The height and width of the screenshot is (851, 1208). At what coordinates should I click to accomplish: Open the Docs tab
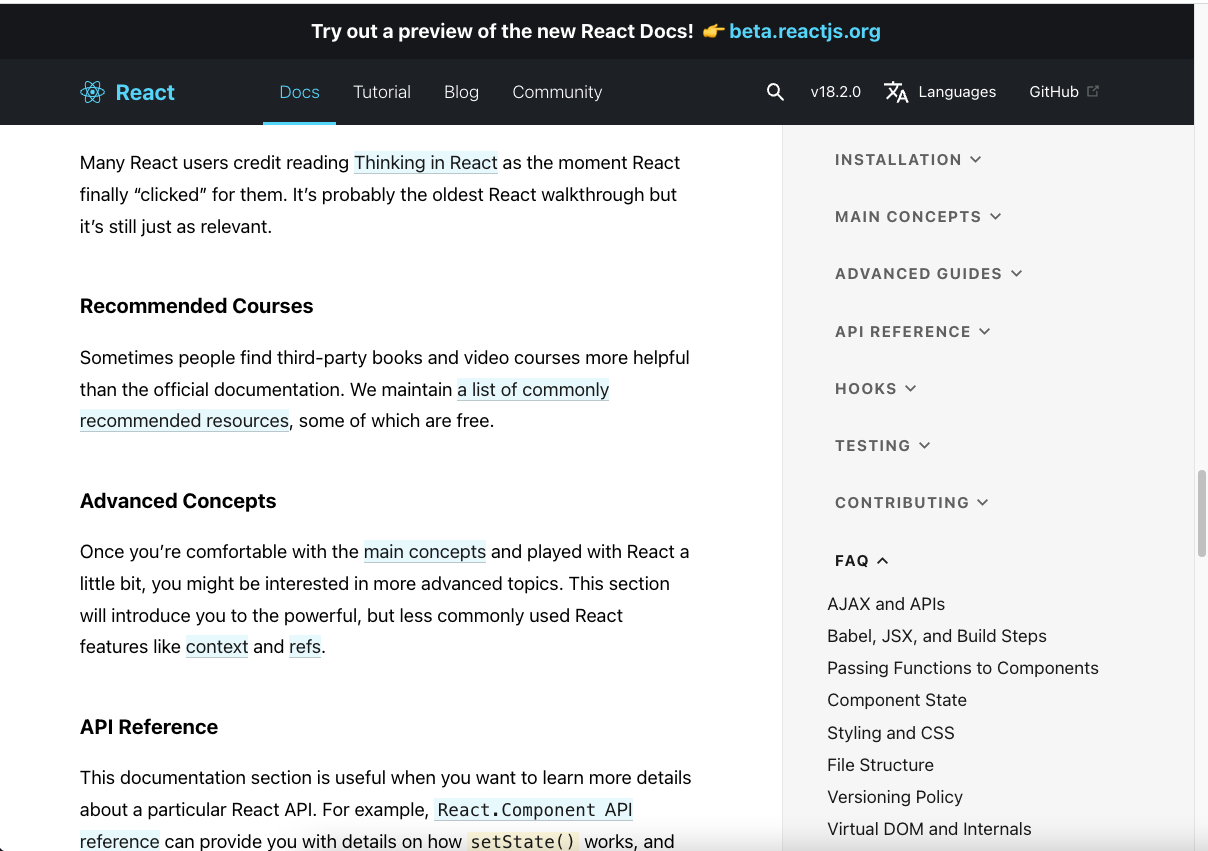click(299, 92)
